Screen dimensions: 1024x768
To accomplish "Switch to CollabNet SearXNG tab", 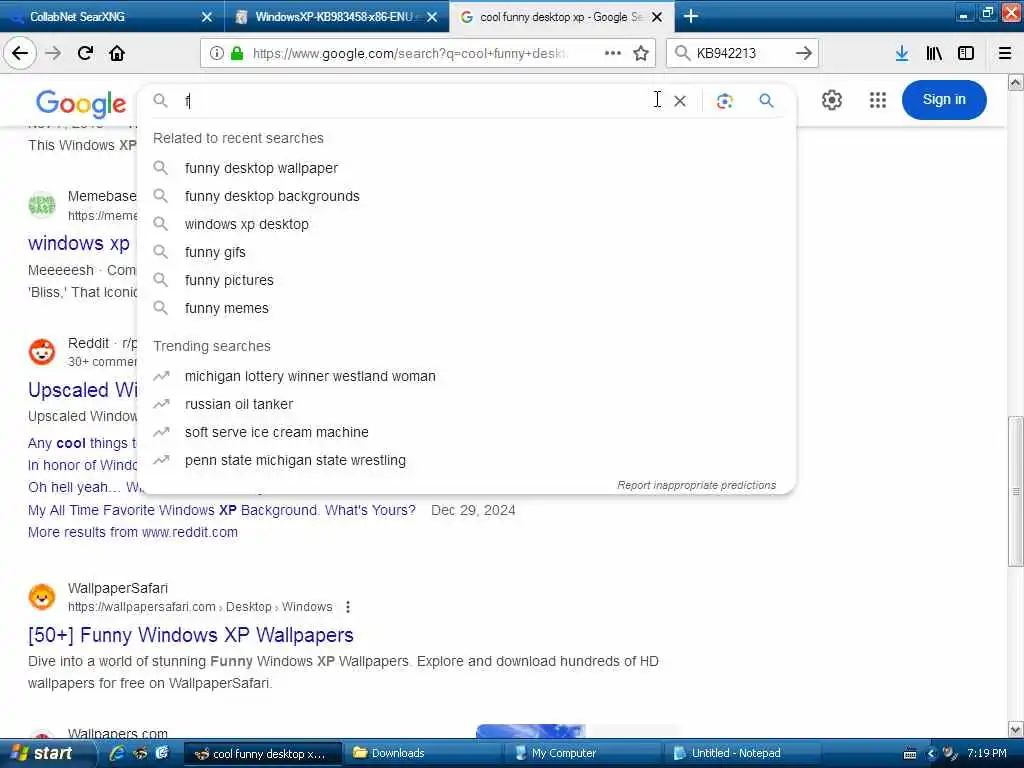I will pos(112,17).
